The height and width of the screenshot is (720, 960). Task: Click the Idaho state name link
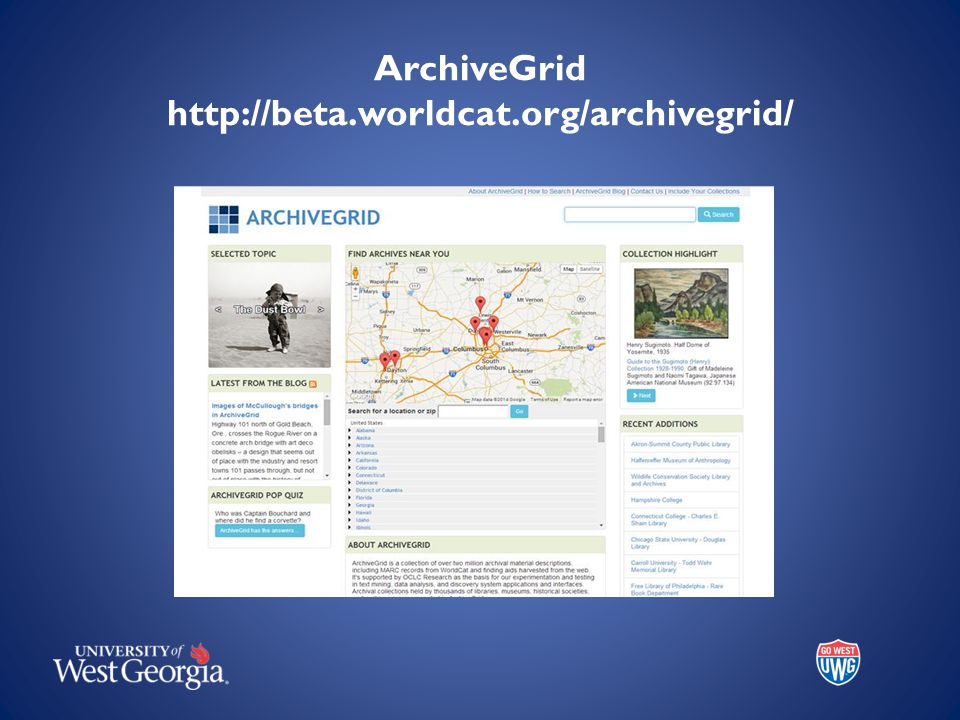(362, 520)
